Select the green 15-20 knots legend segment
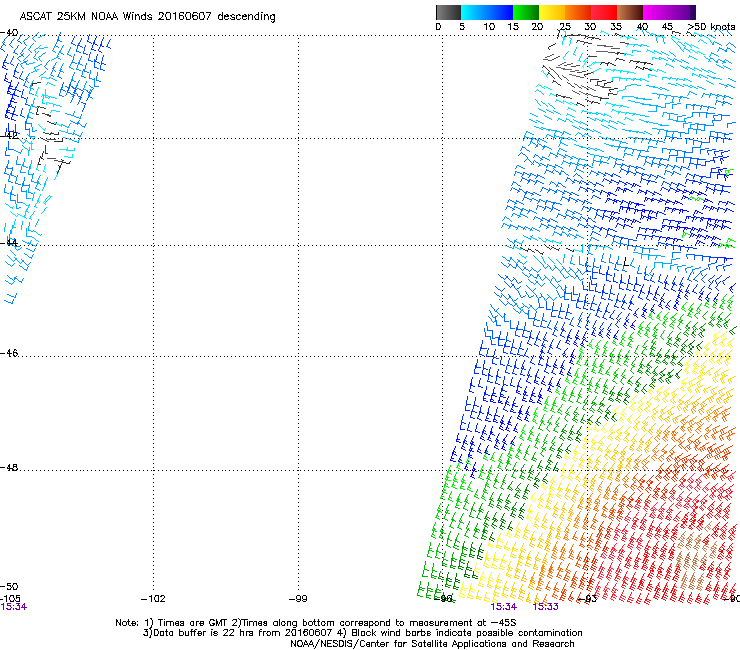740x650 pixels. (x=526, y=12)
